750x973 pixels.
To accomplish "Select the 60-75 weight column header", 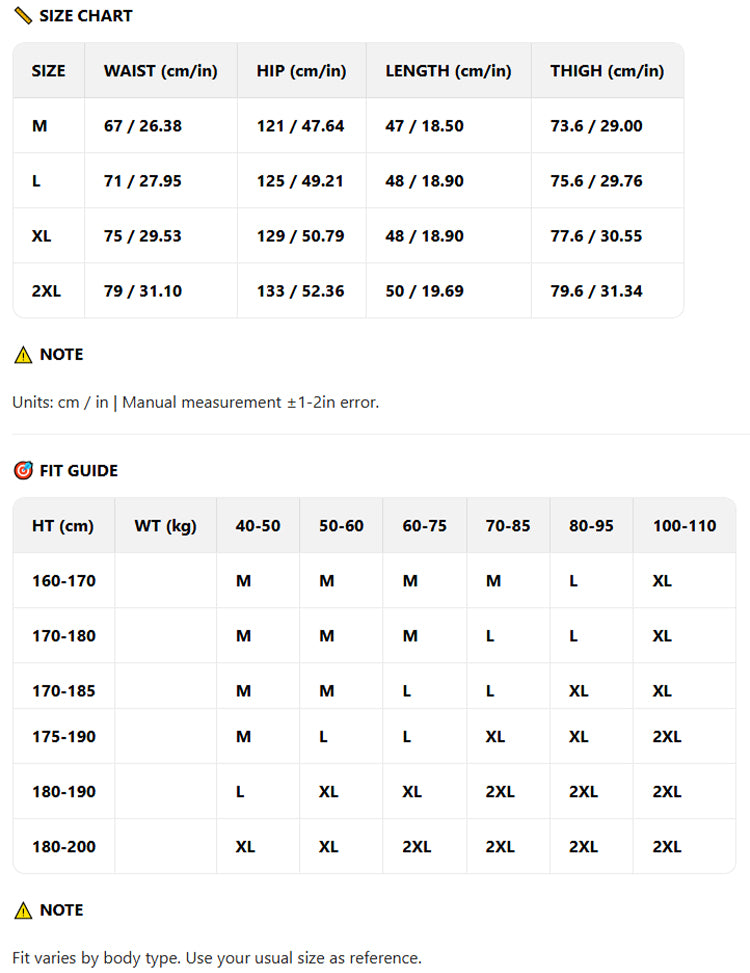I will 425,526.
